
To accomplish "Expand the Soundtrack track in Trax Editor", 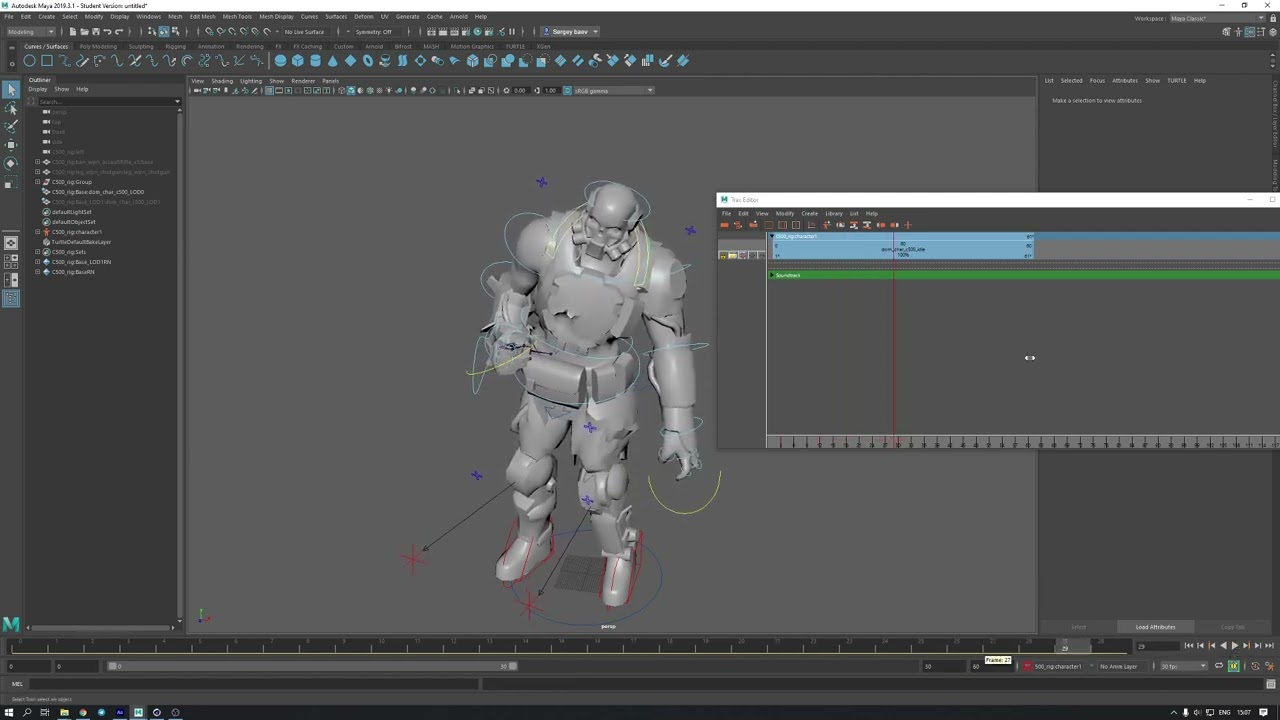I will (772, 275).
